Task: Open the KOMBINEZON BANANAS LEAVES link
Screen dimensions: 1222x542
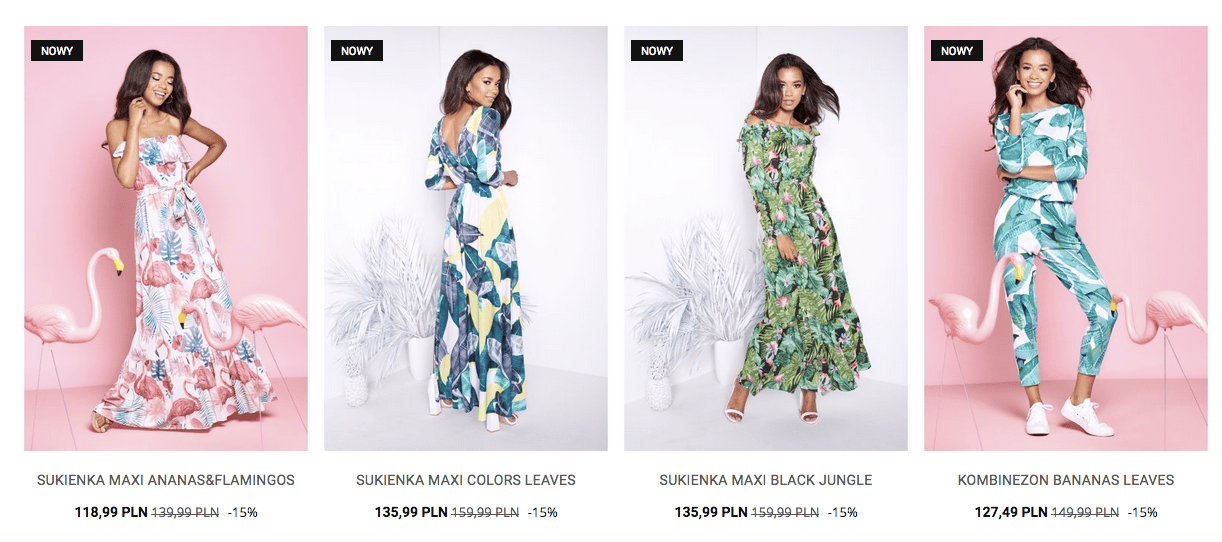Action: click(1066, 480)
